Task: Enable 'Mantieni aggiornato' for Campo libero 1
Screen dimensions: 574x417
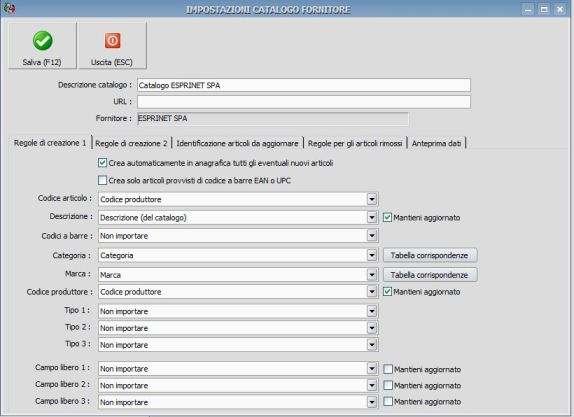Action: coord(388,369)
